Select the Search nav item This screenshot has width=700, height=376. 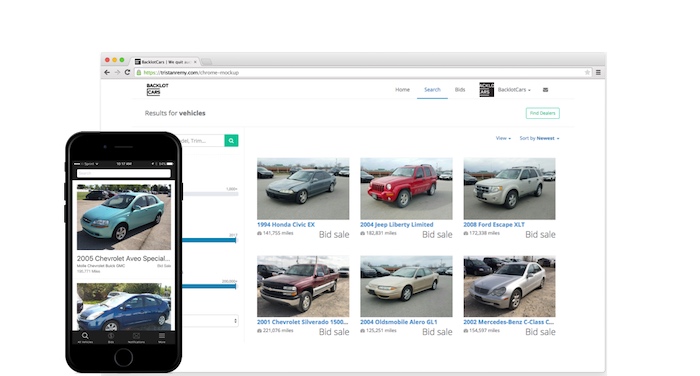tap(432, 90)
